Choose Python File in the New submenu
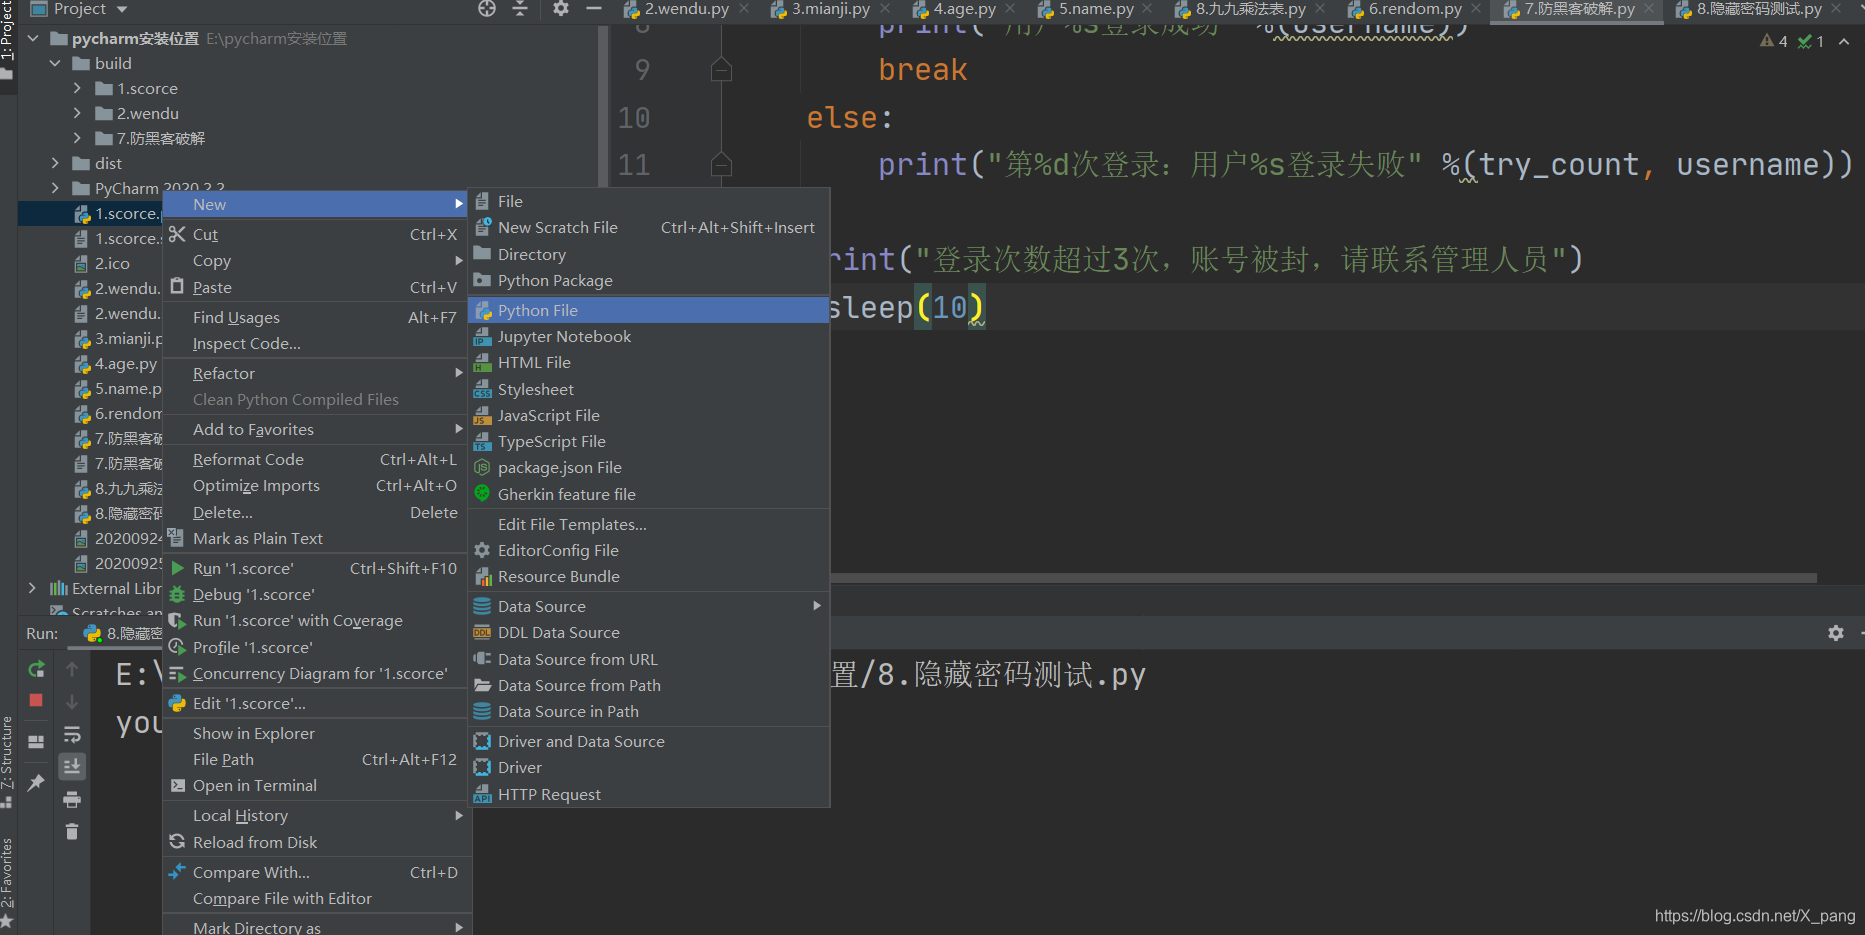This screenshot has height=935, width=1865. [649, 310]
